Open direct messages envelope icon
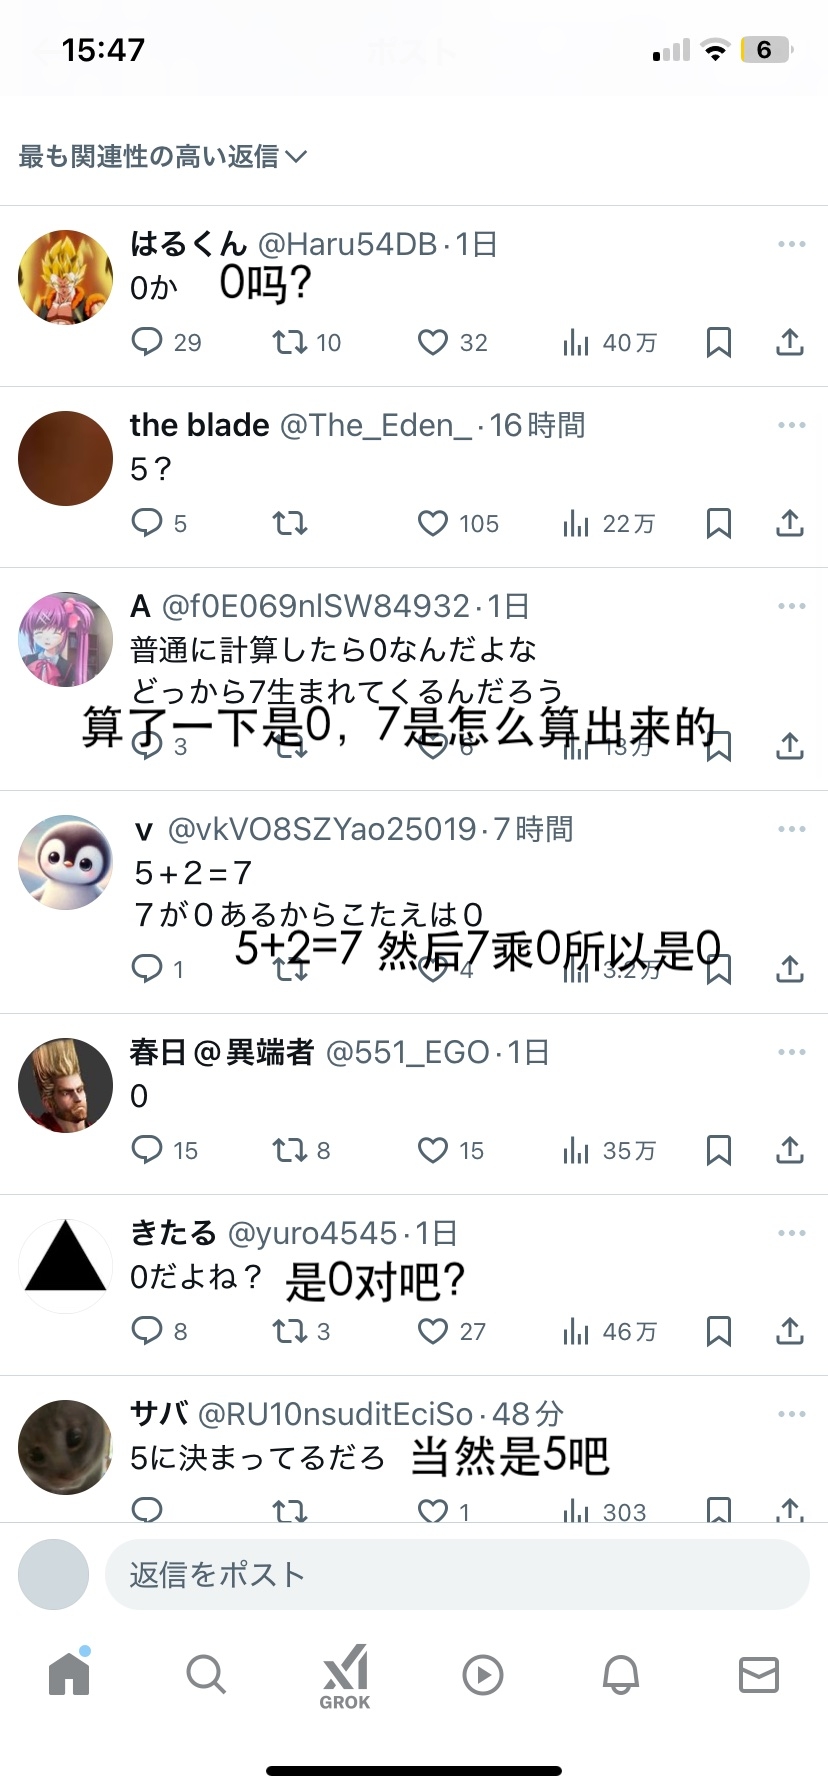This screenshot has width=828, height=1792. pos(759,1674)
